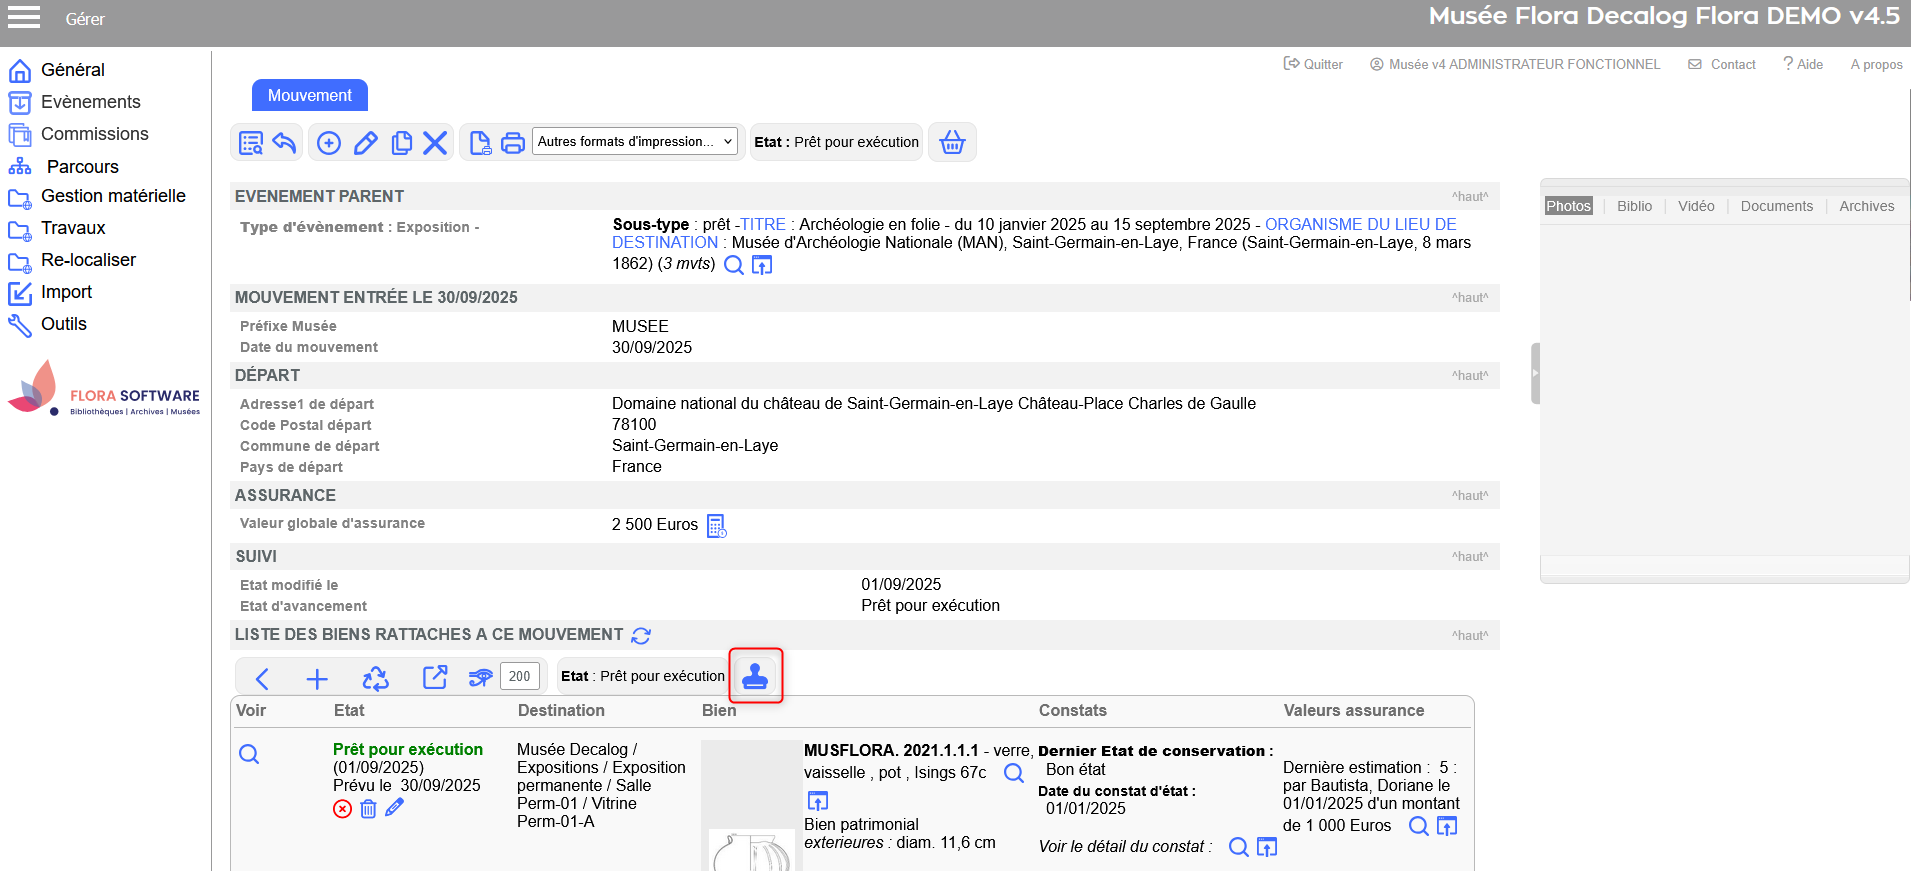
Task: Click the Quitter link
Action: 1313,64
